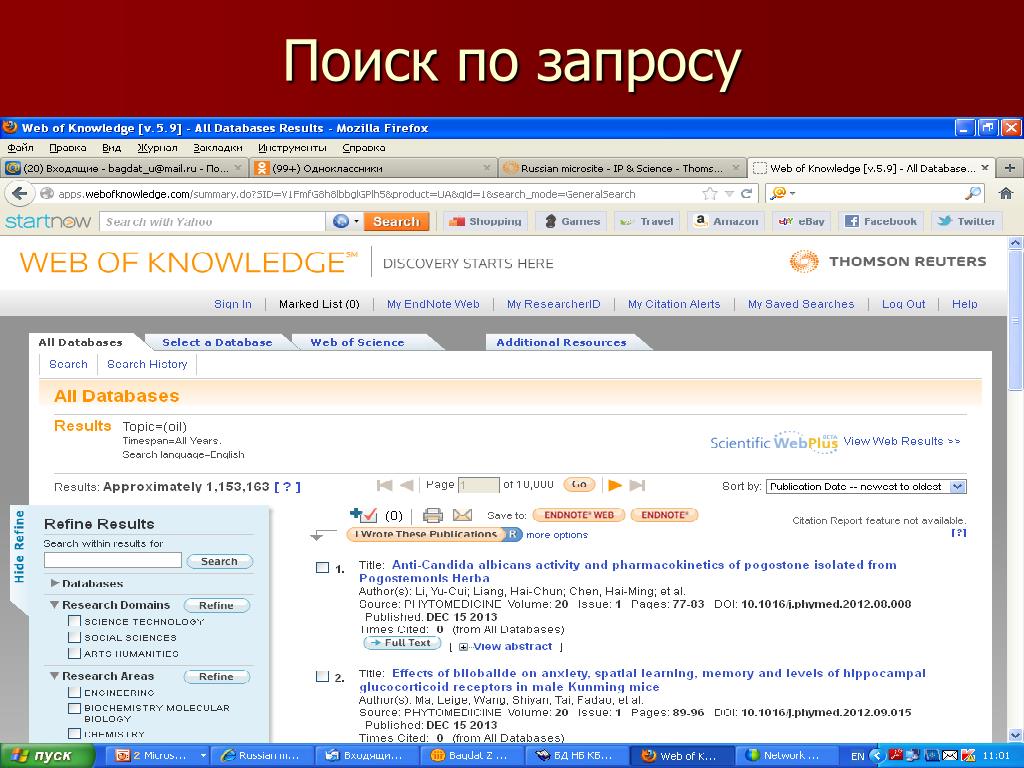1024x768 pixels.
Task: Go to the first results page arrow
Action: coord(385,485)
